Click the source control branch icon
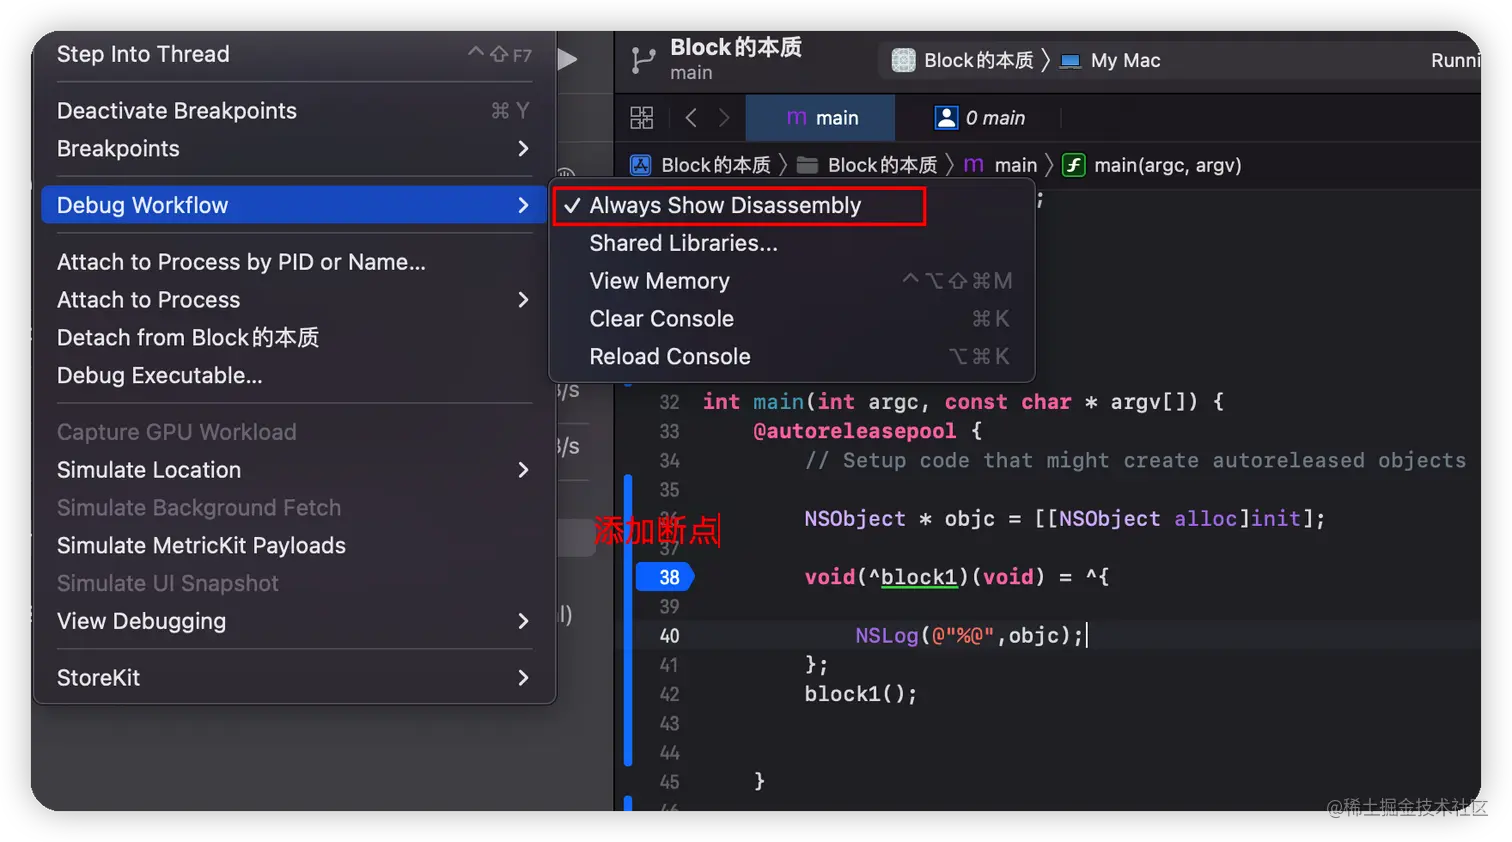The height and width of the screenshot is (842, 1512). coord(643,60)
